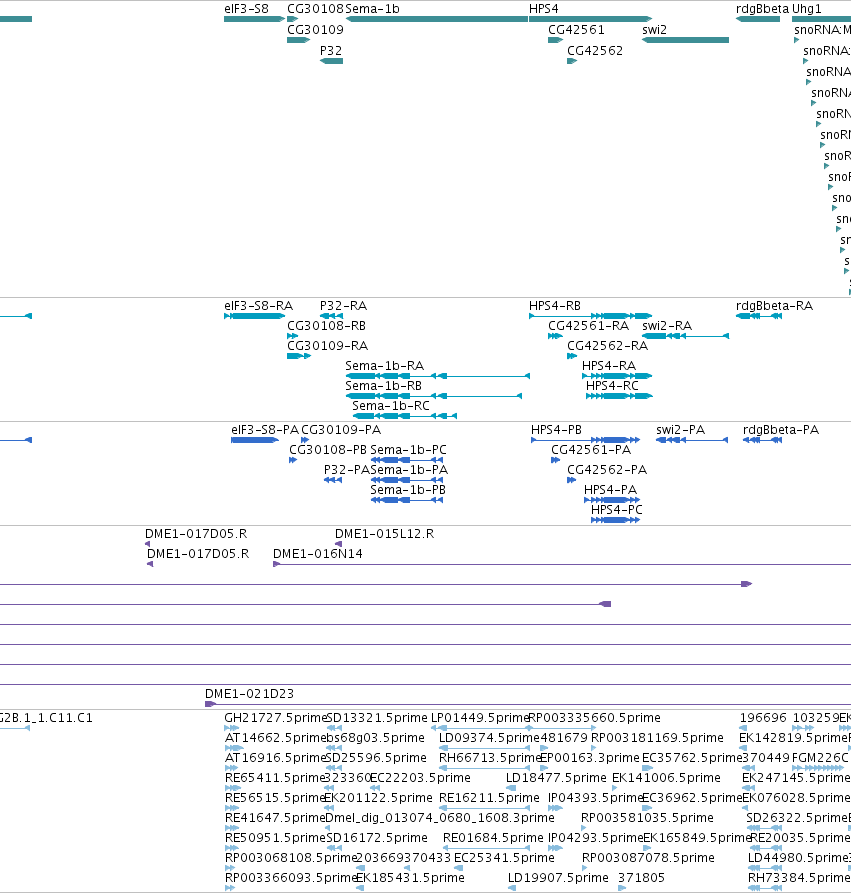Click the CG42562 gene label

click(595, 51)
